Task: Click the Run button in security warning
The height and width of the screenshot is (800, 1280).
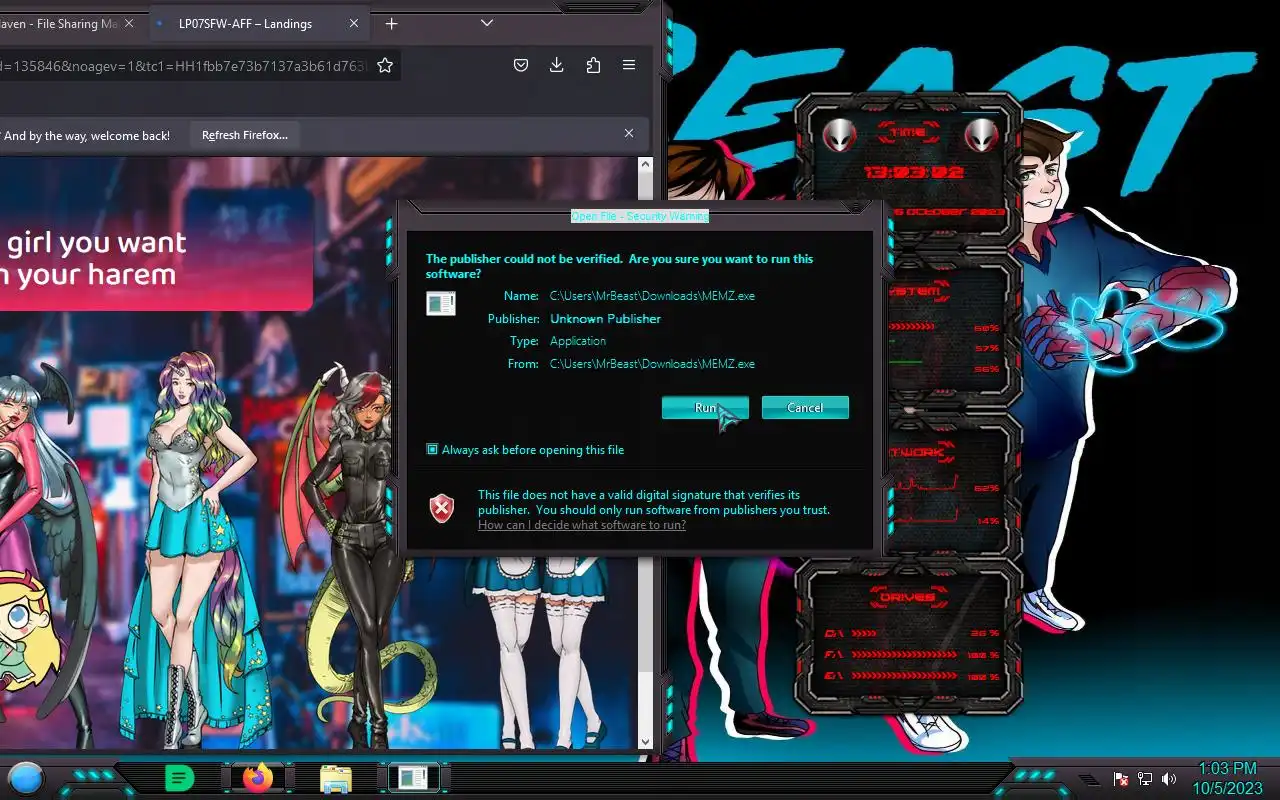Action: [x=705, y=408]
